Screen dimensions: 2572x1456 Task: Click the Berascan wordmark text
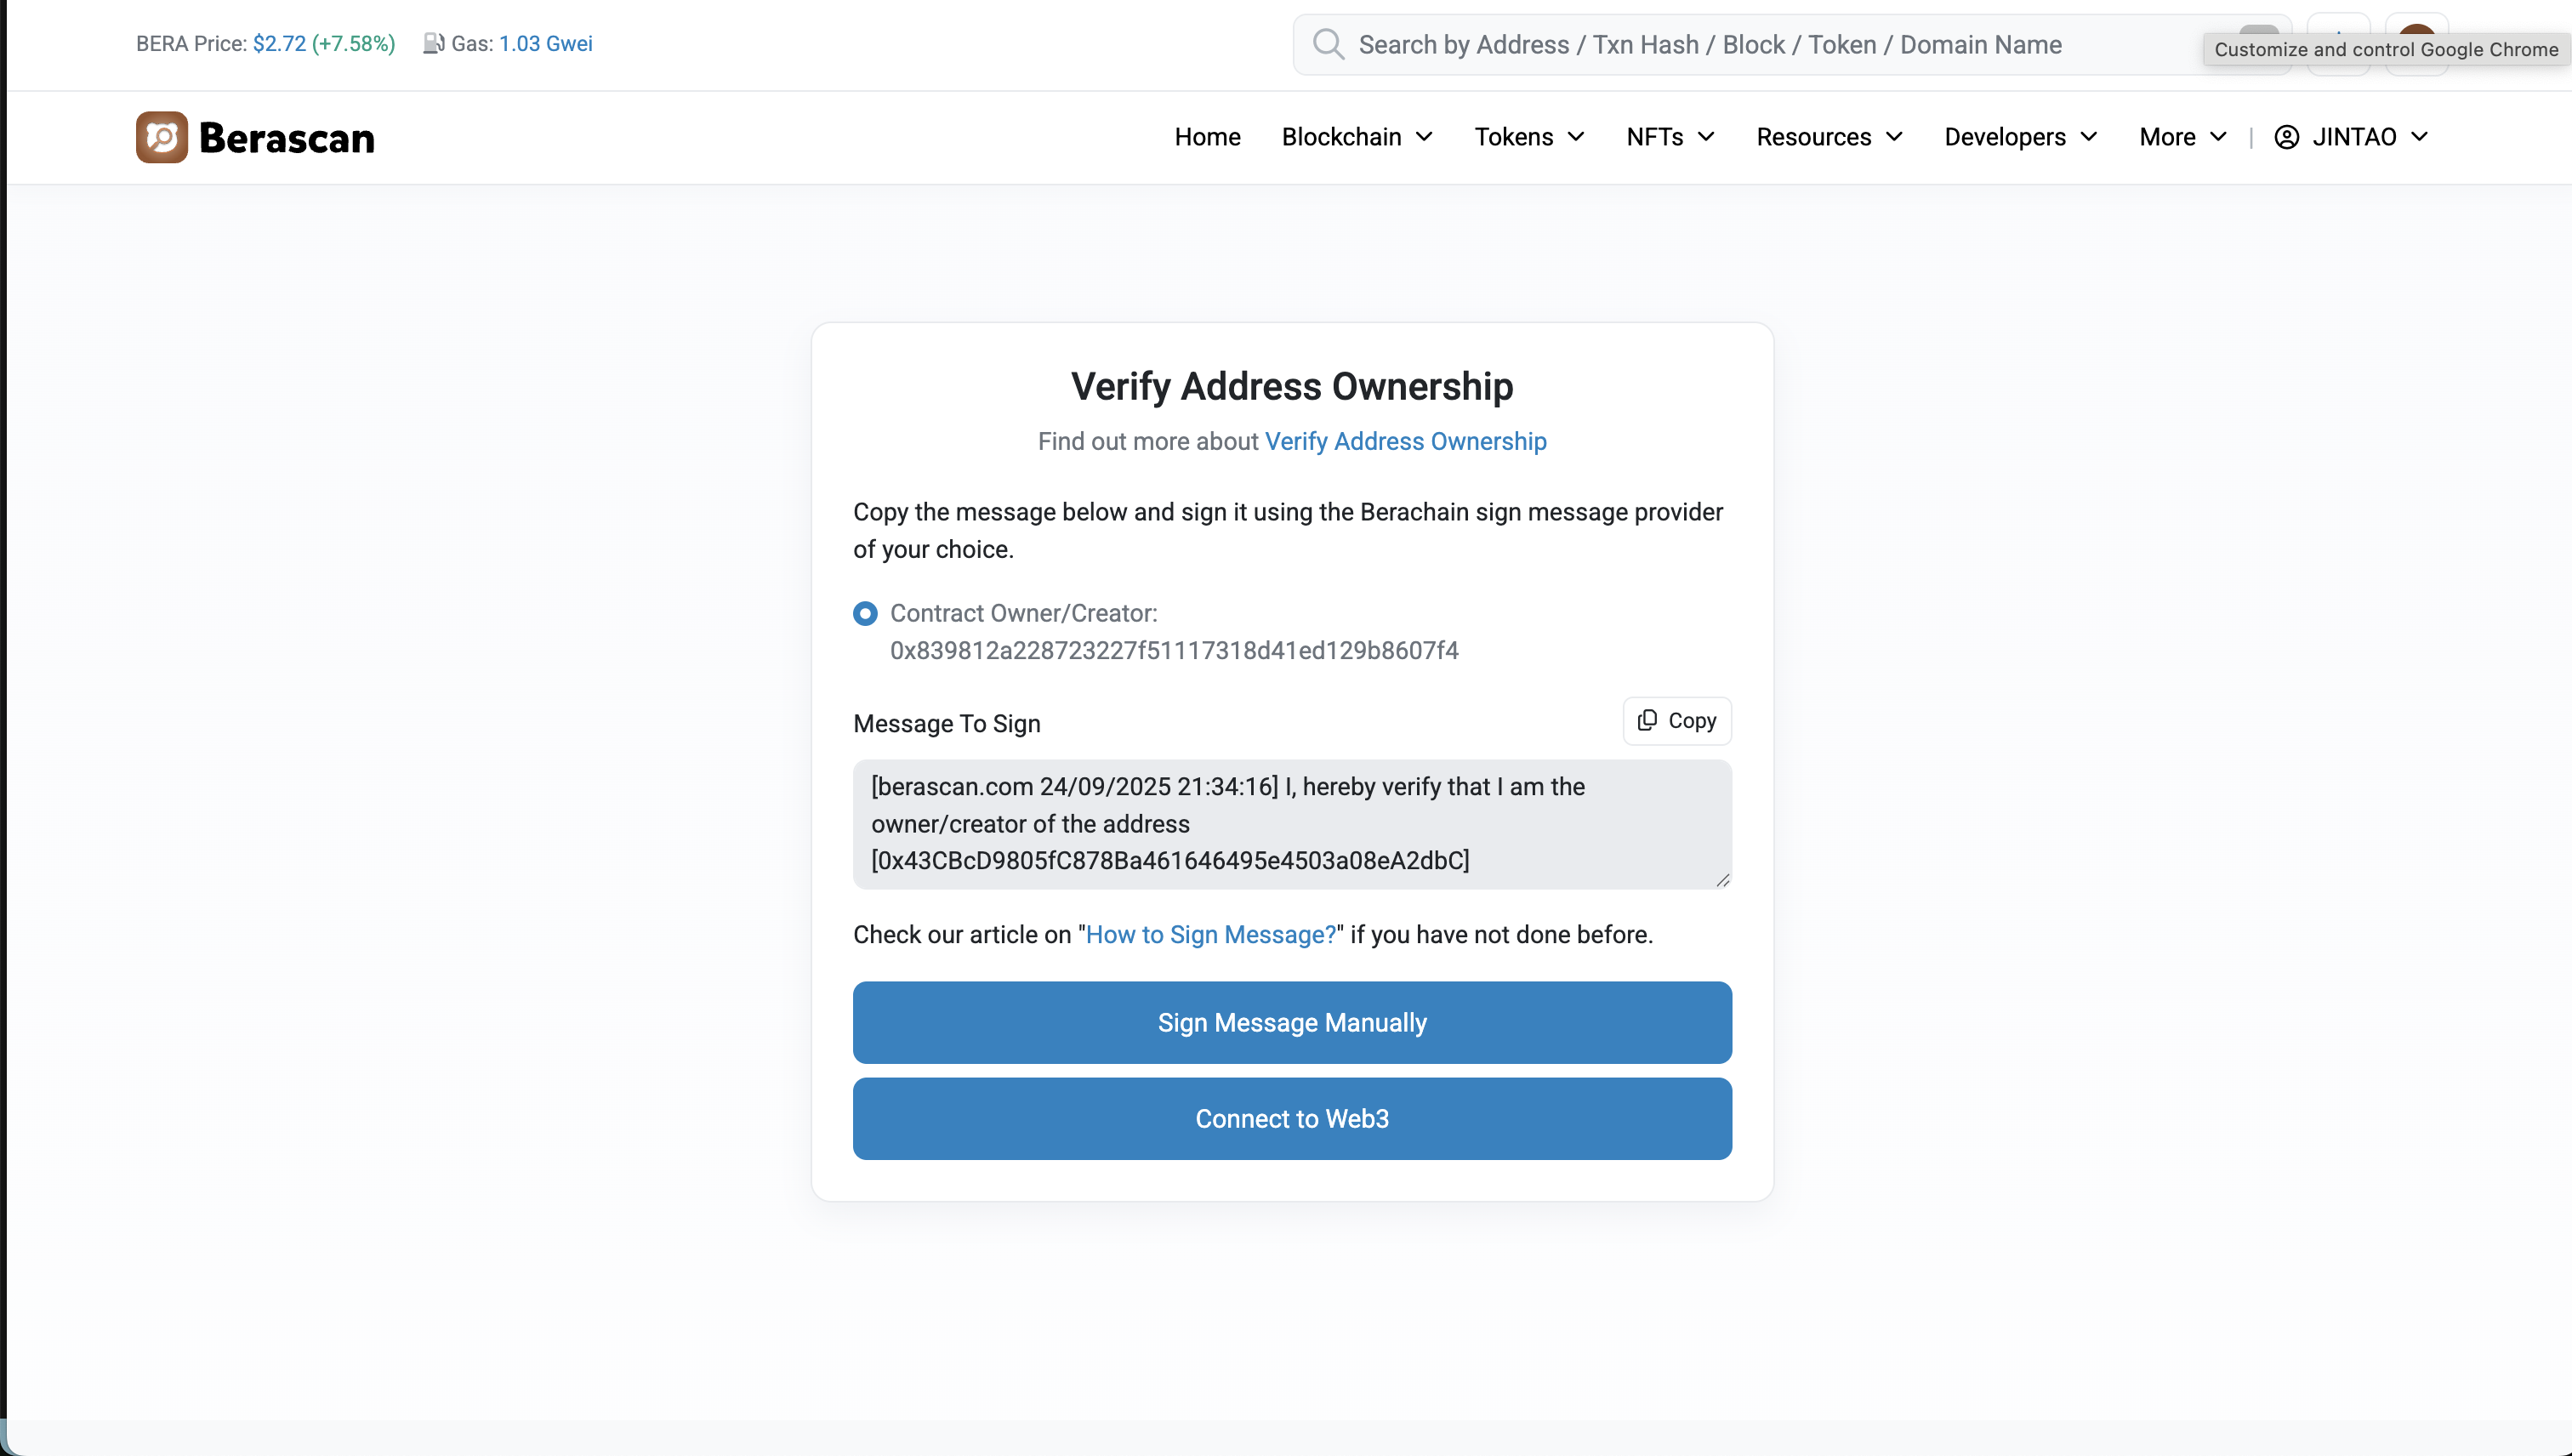[287, 138]
